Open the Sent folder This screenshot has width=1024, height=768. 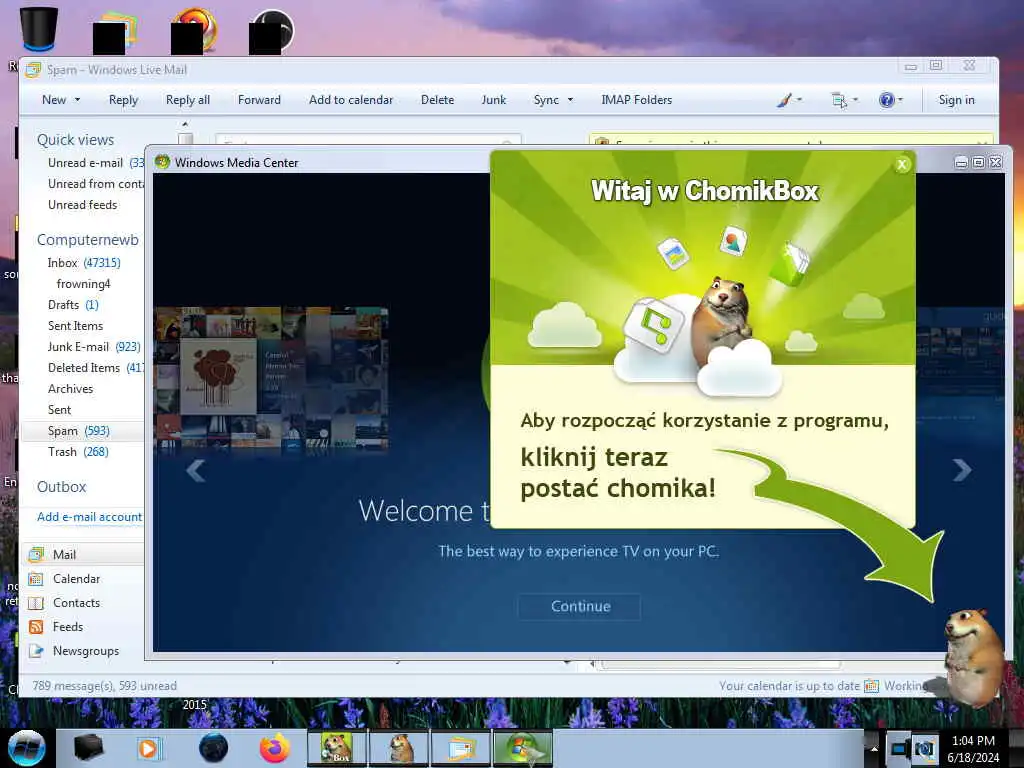coord(59,409)
